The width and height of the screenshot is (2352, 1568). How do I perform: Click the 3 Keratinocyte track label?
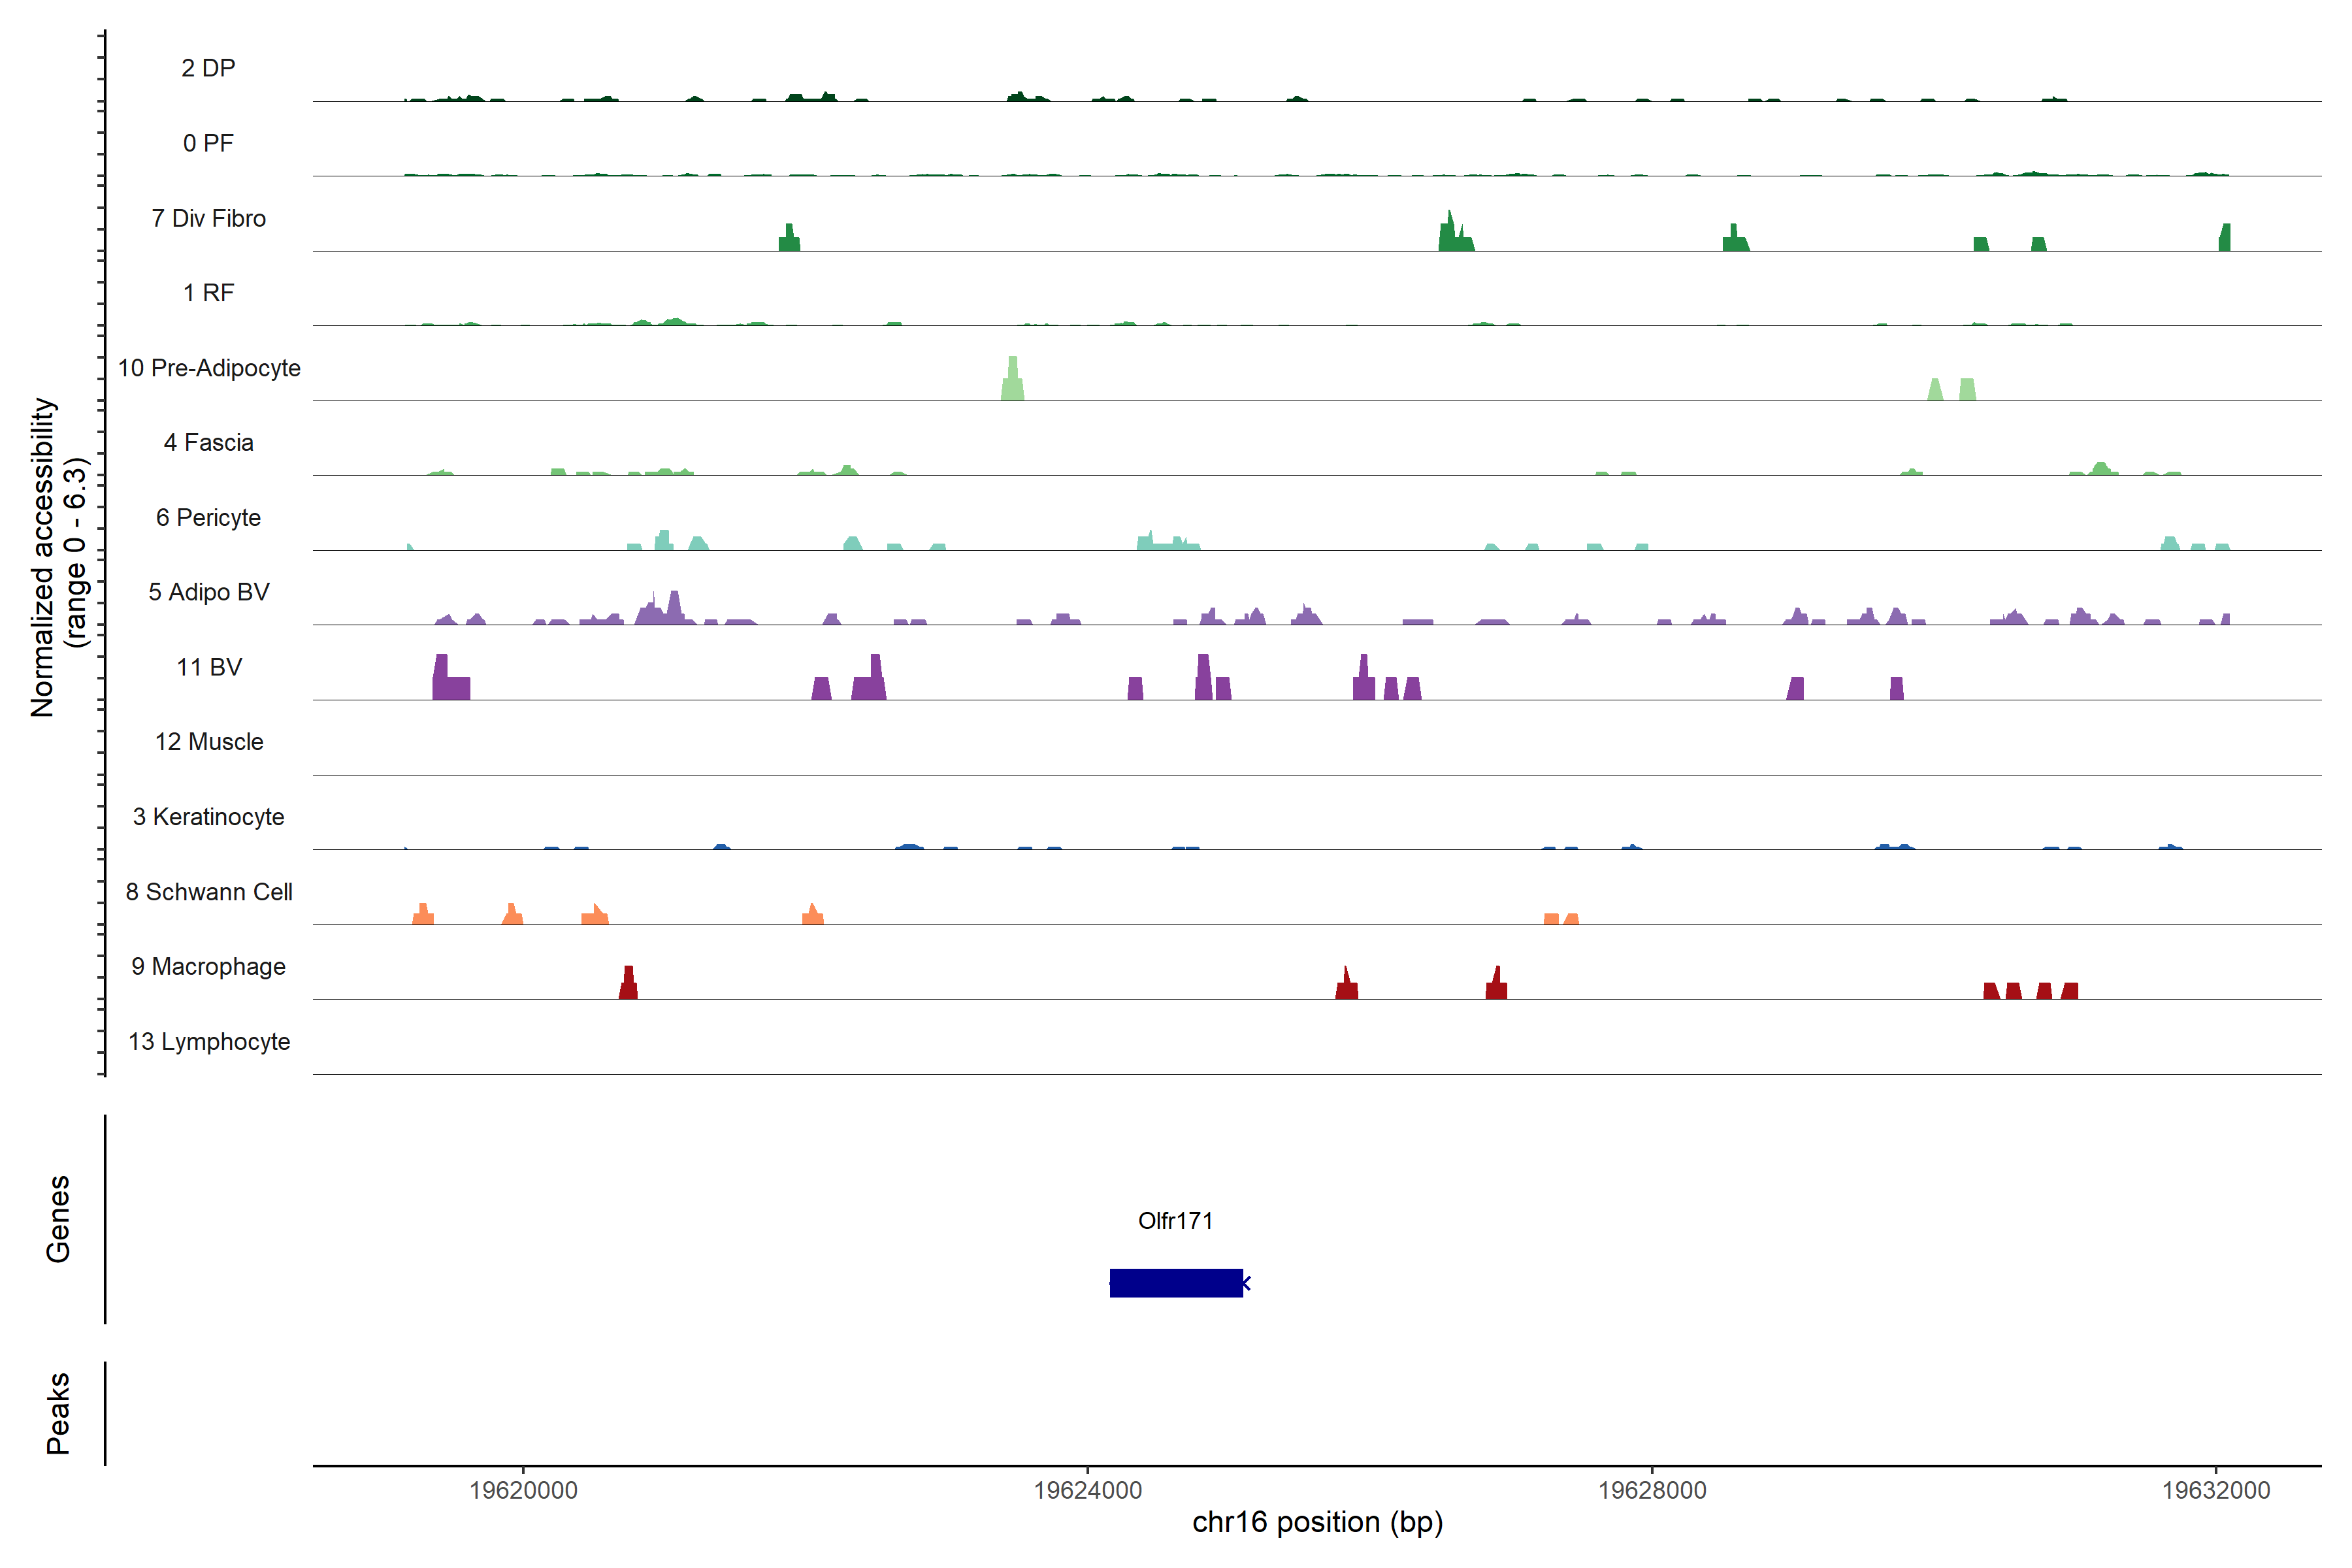tap(208, 817)
